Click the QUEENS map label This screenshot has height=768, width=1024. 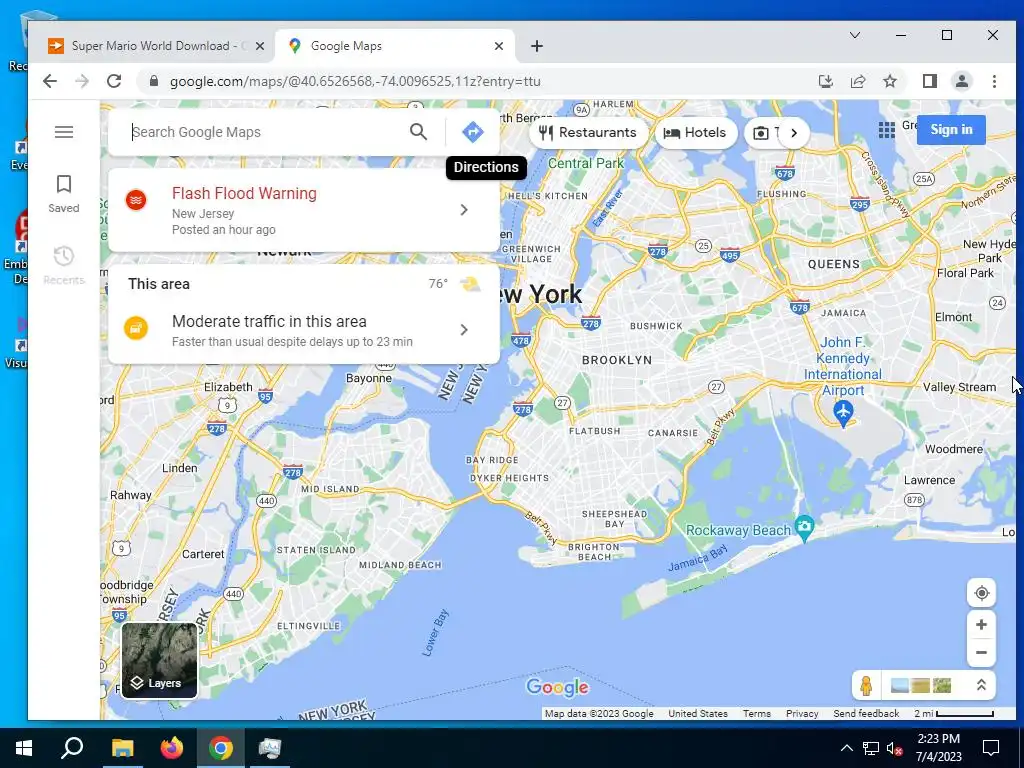pyautogui.click(x=834, y=264)
